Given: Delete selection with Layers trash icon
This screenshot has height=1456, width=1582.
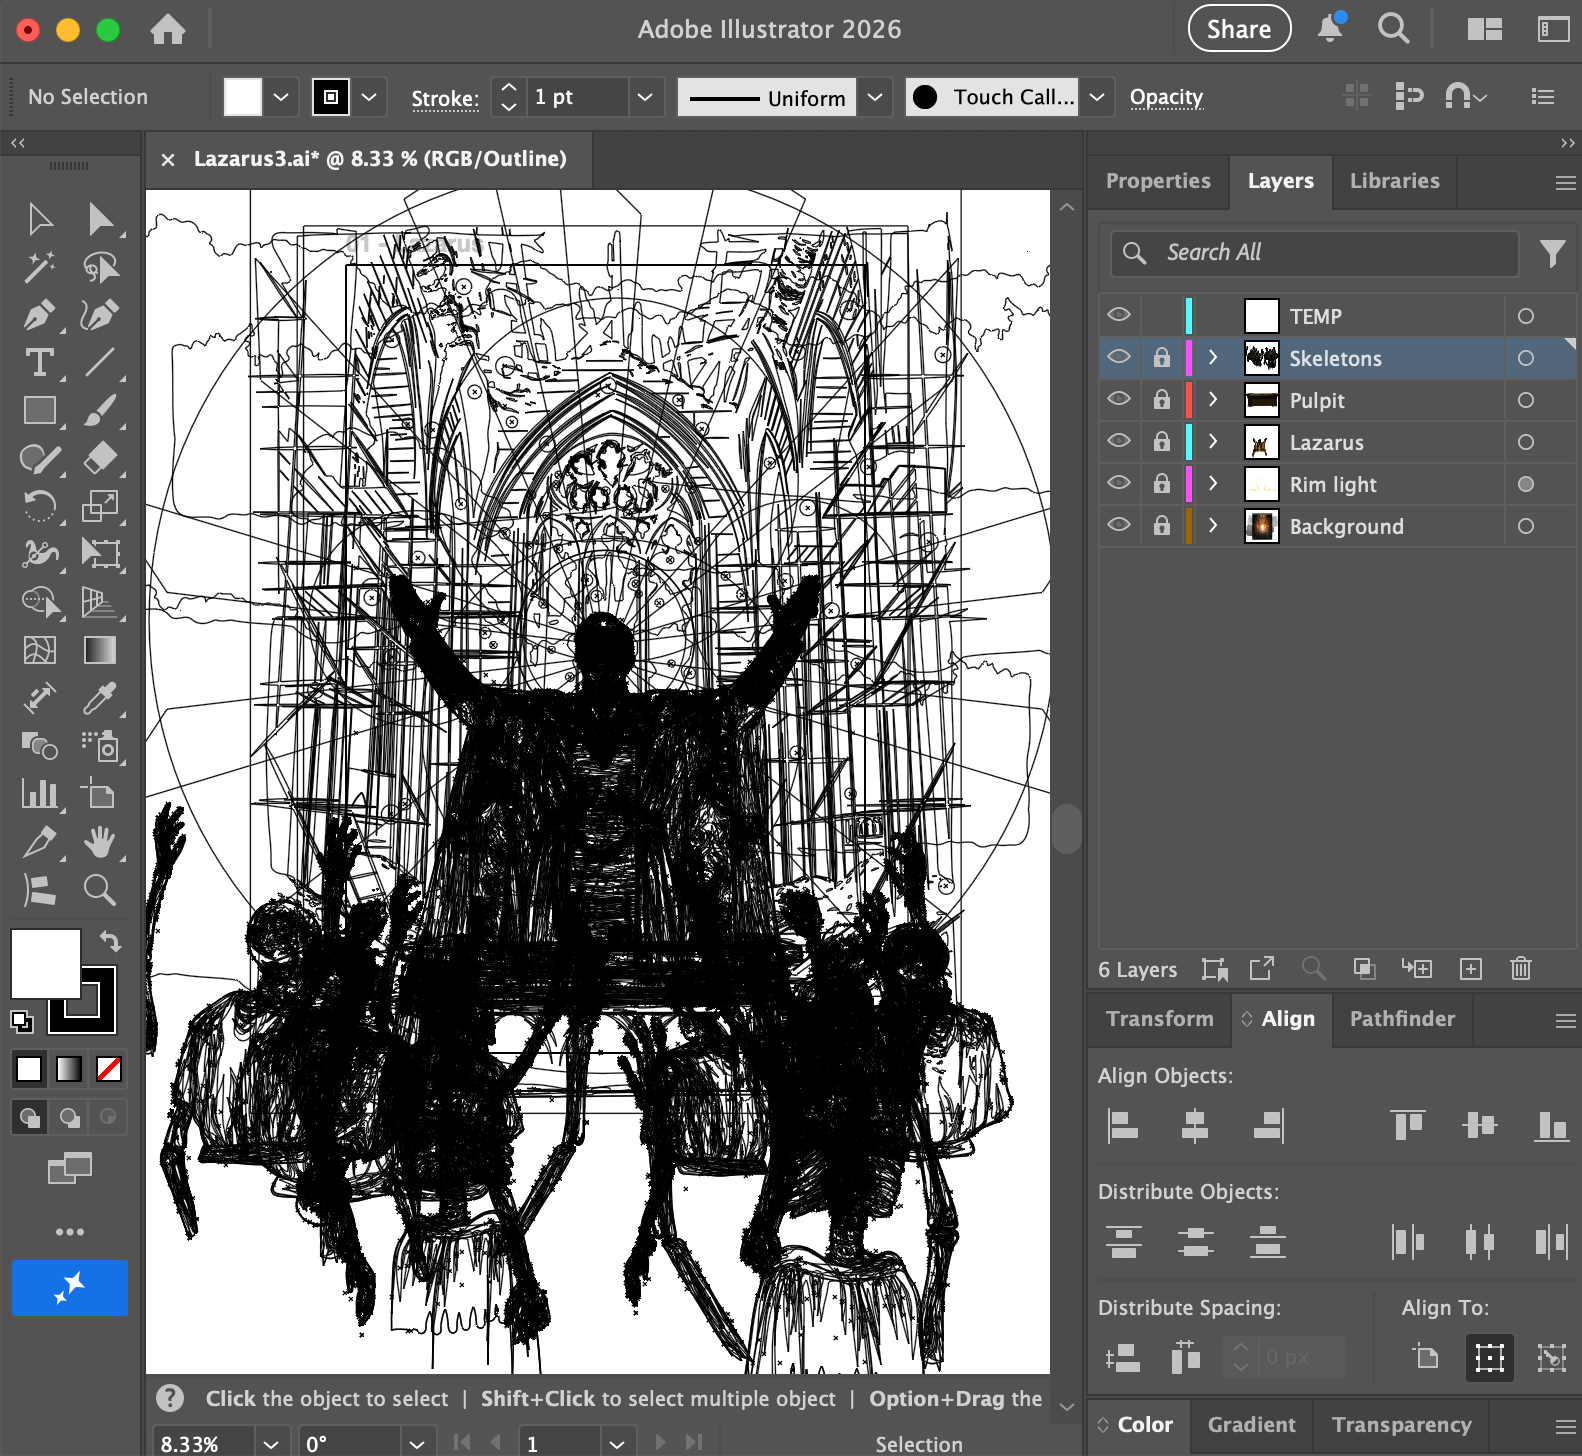Looking at the screenshot, I should click(x=1520, y=968).
